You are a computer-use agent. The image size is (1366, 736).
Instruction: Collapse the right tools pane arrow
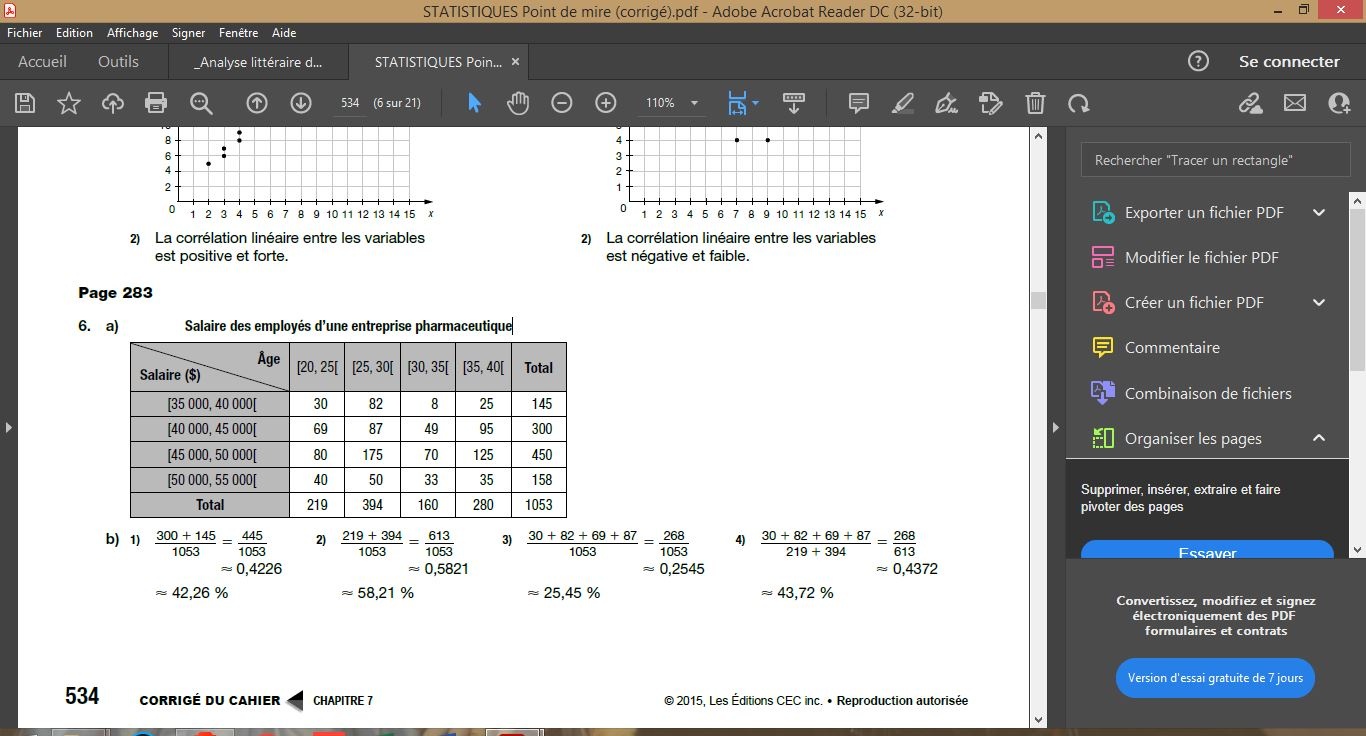pos(1055,428)
